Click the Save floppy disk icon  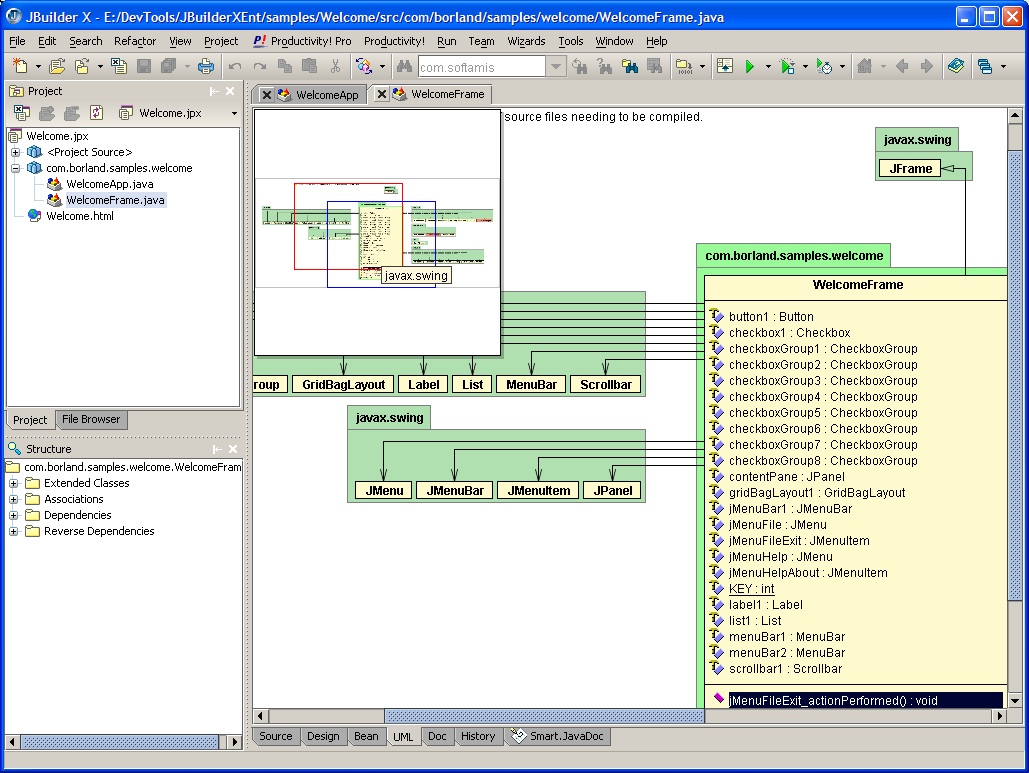coord(144,66)
